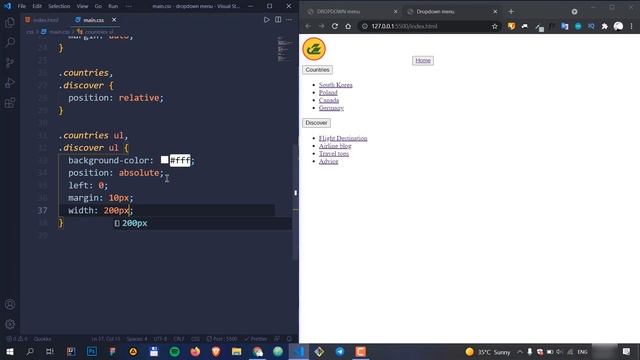Open the Flight Destination link
640x360 pixels.
pos(343,138)
